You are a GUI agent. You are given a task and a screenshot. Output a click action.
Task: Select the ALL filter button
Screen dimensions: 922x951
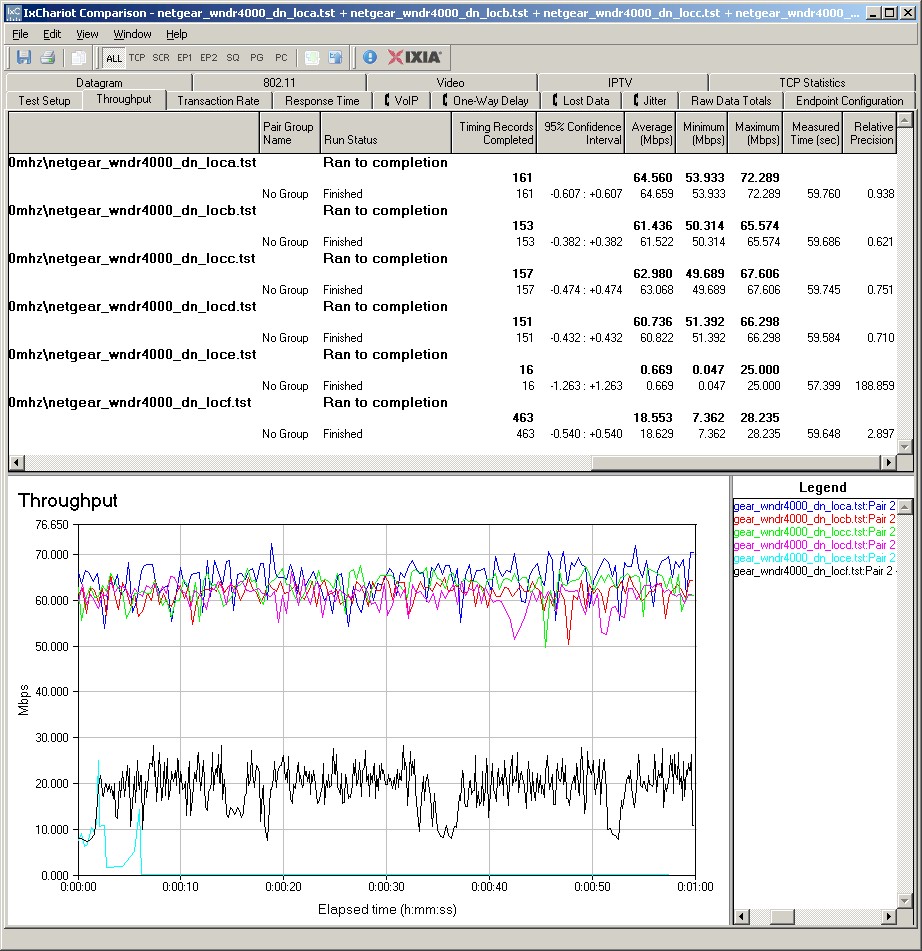point(113,58)
